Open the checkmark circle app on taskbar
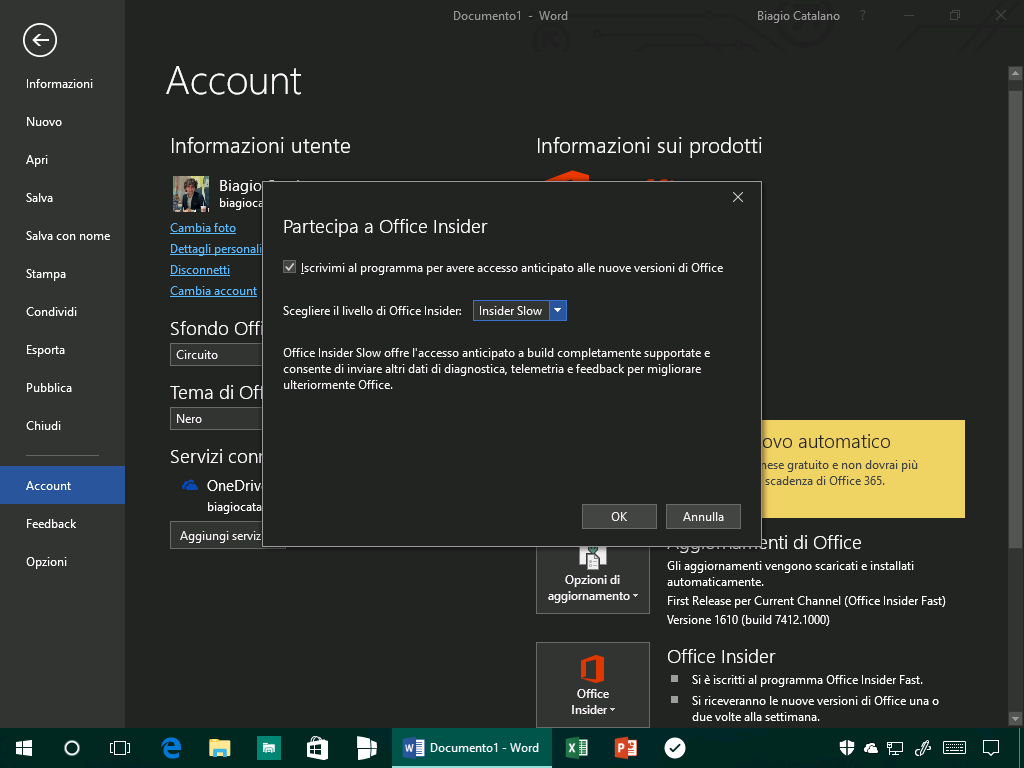The image size is (1024, 768). [675, 748]
